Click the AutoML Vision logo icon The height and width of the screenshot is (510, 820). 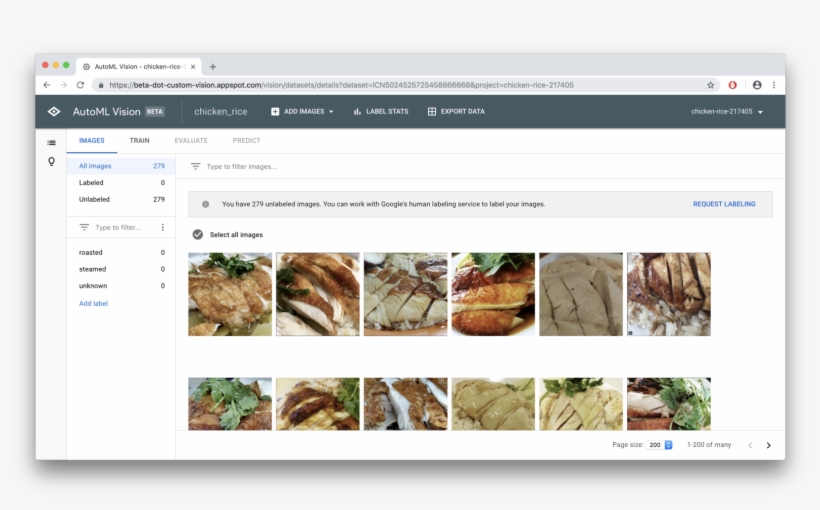pyautogui.click(x=54, y=111)
